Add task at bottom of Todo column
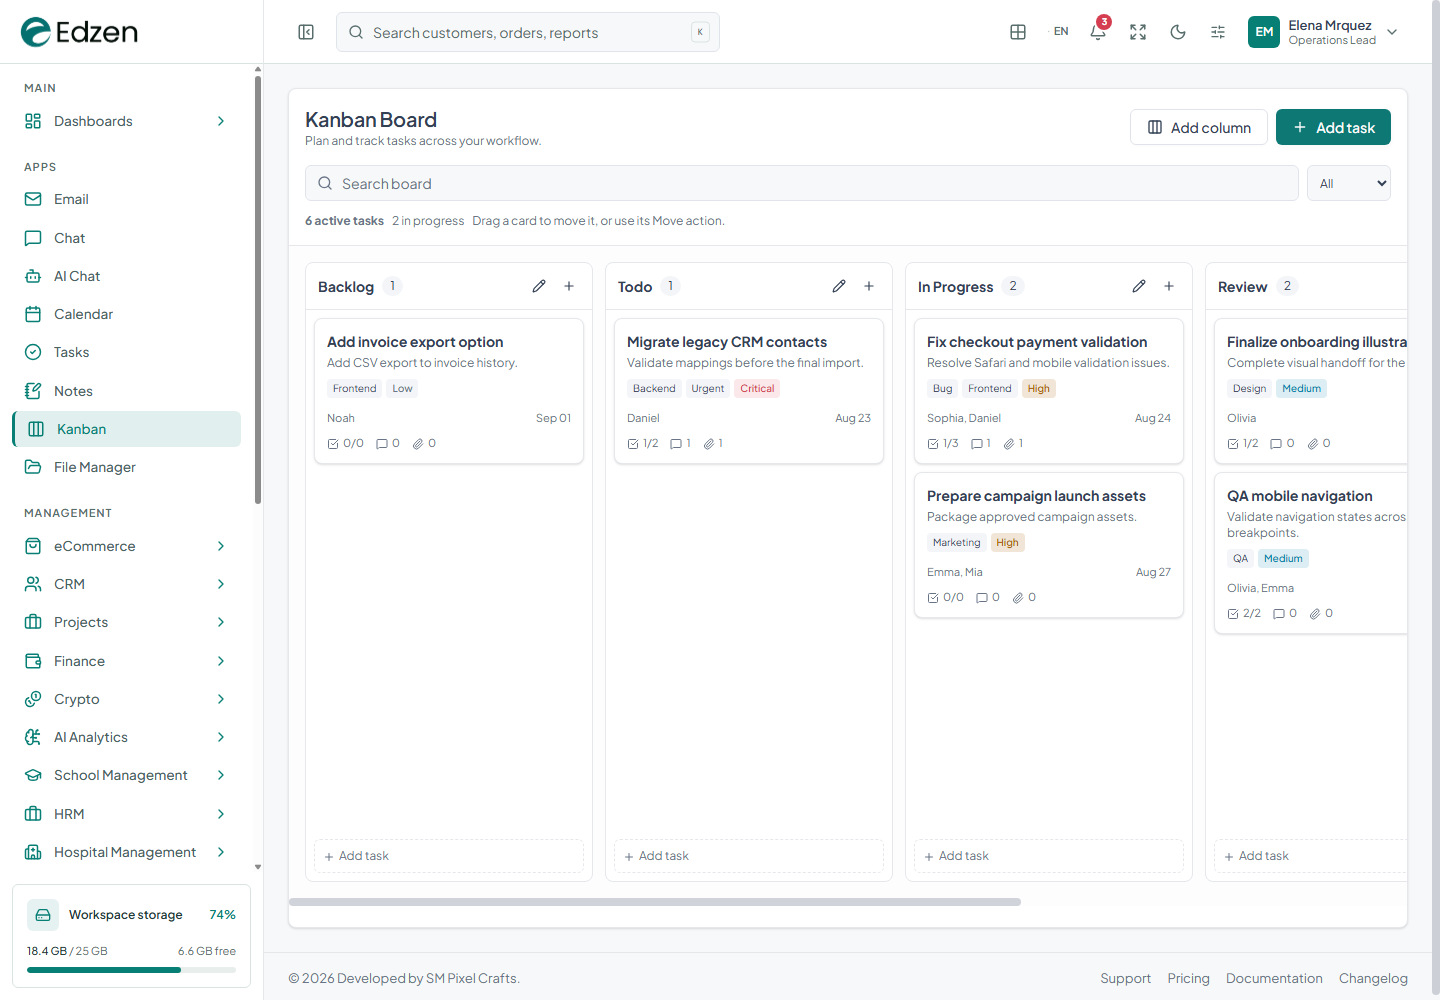This screenshot has width=1440, height=1000. (x=749, y=856)
